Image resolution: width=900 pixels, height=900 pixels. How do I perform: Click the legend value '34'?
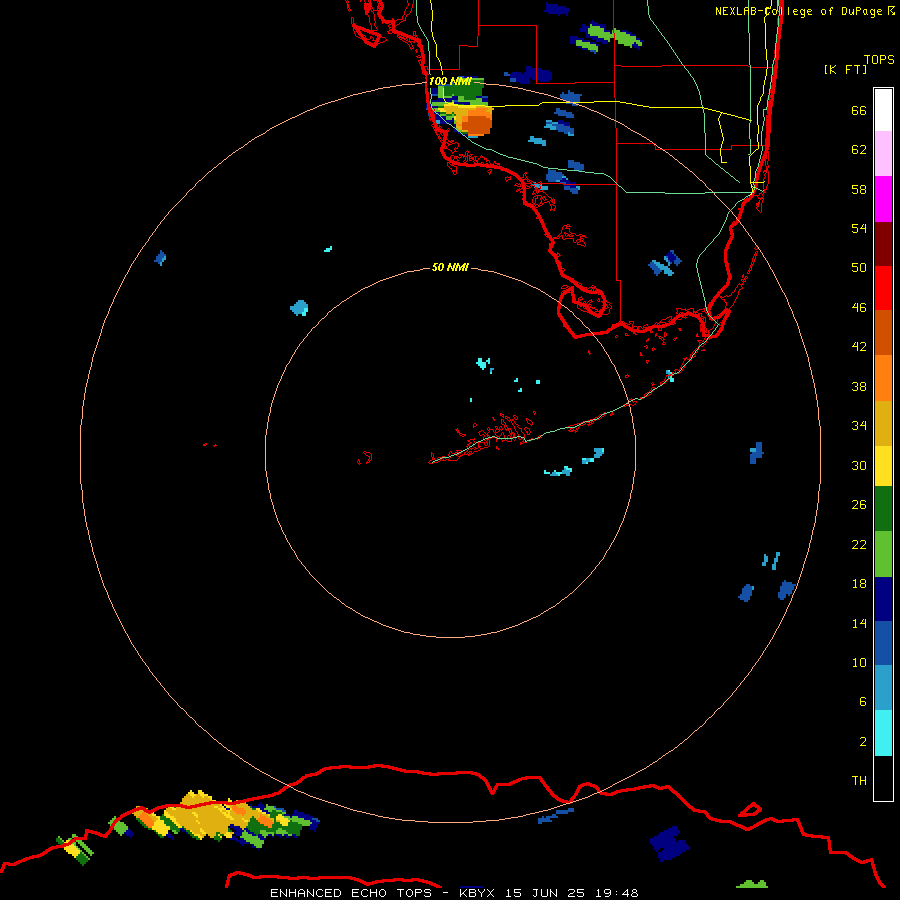(859, 426)
